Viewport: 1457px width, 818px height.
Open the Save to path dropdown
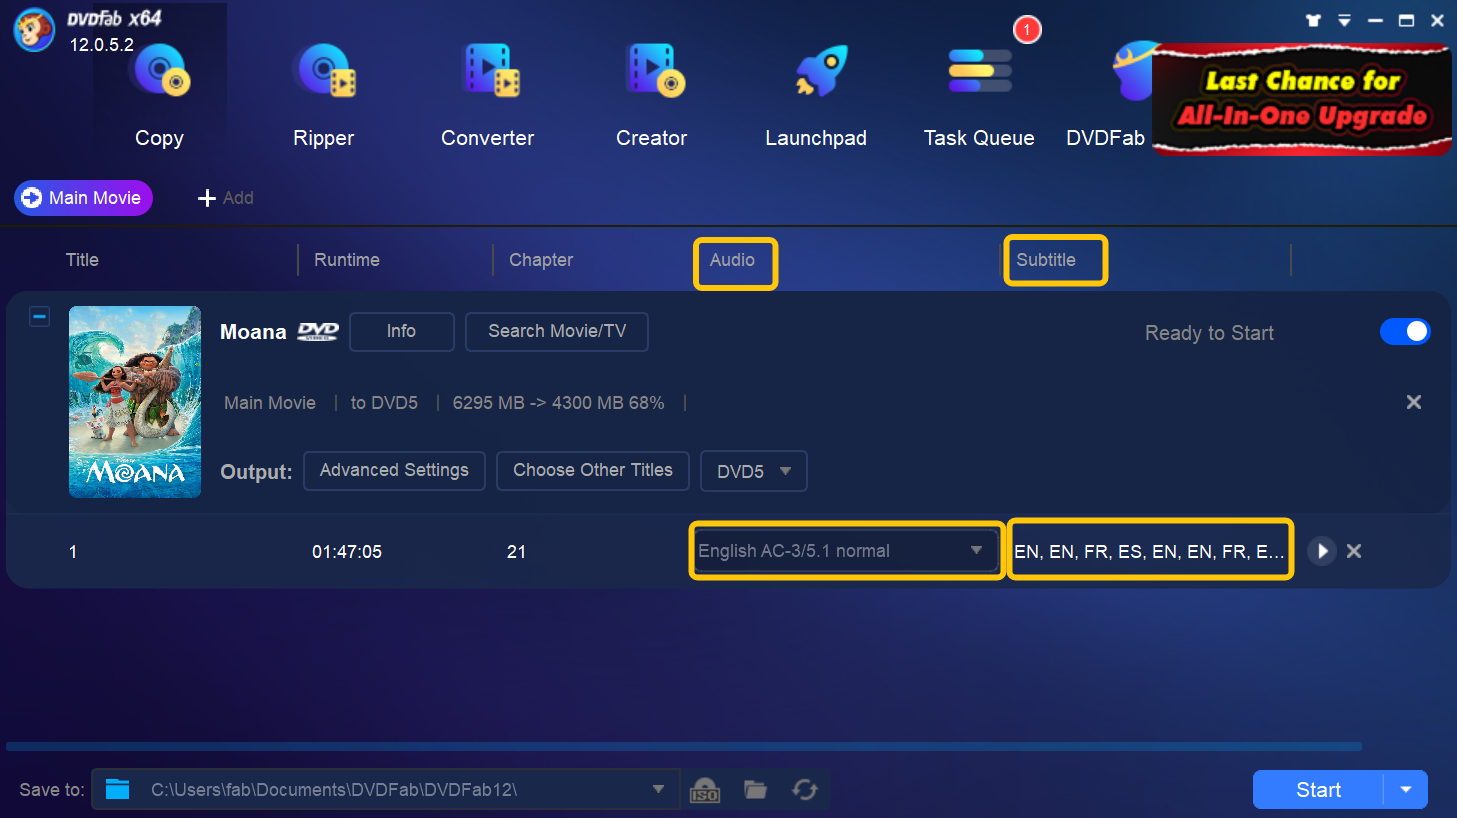[x=658, y=789]
